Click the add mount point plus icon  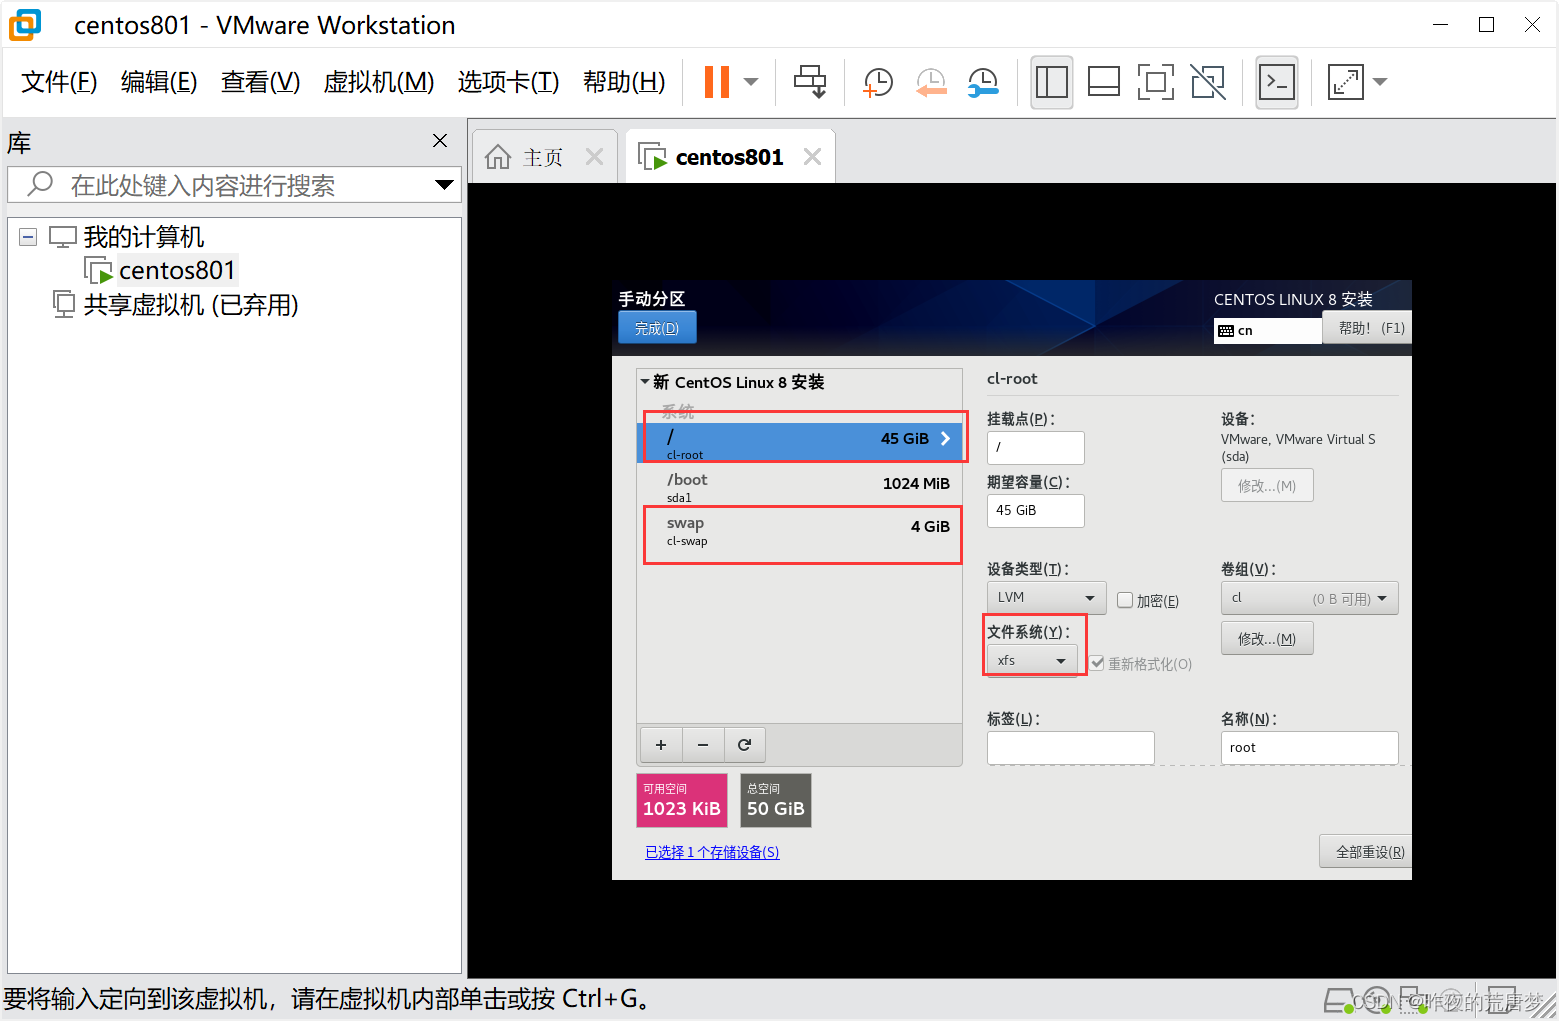pyautogui.click(x=661, y=745)
